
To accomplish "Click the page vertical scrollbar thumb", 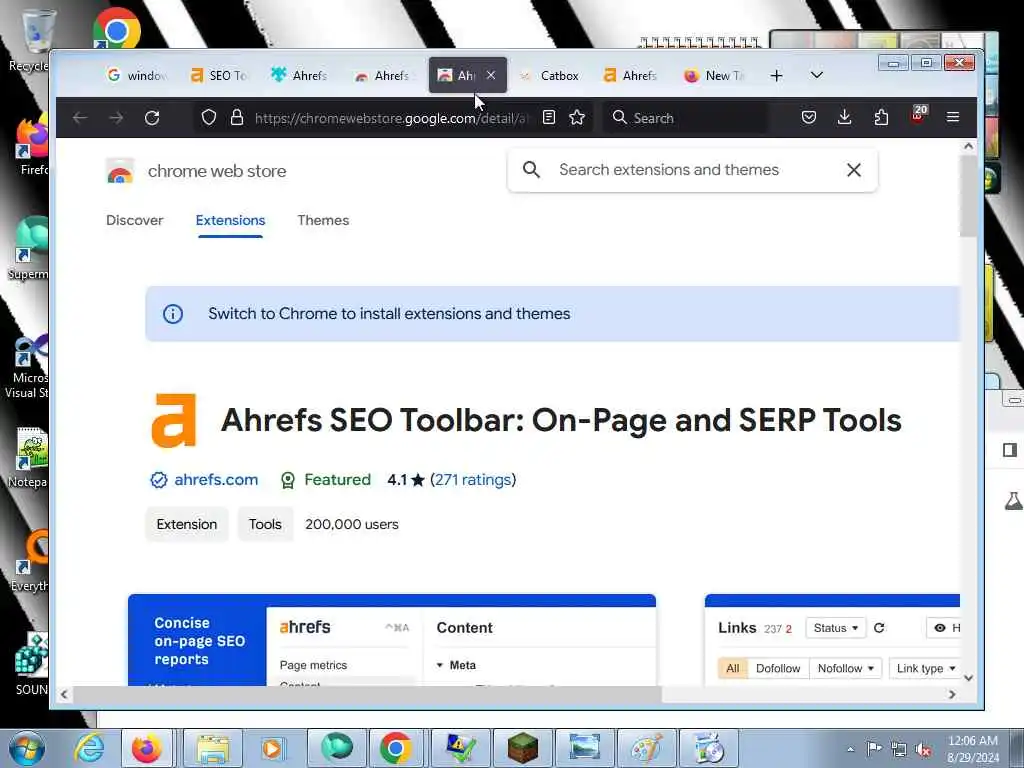I will [x=968, y=197].
